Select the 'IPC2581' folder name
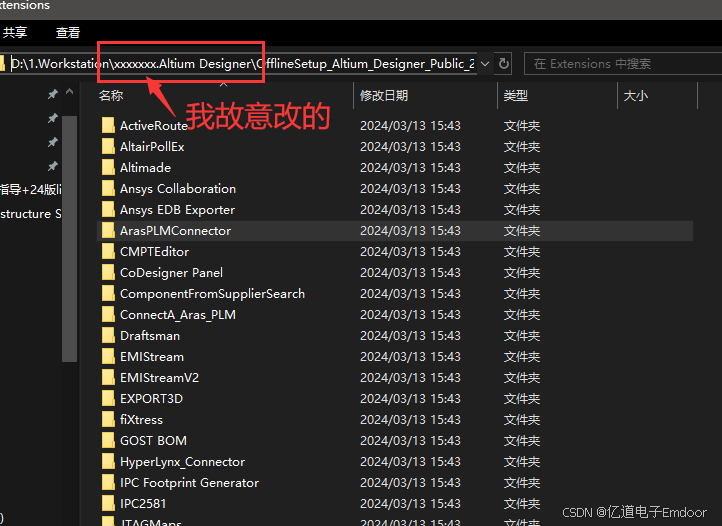 pos(143,504)
